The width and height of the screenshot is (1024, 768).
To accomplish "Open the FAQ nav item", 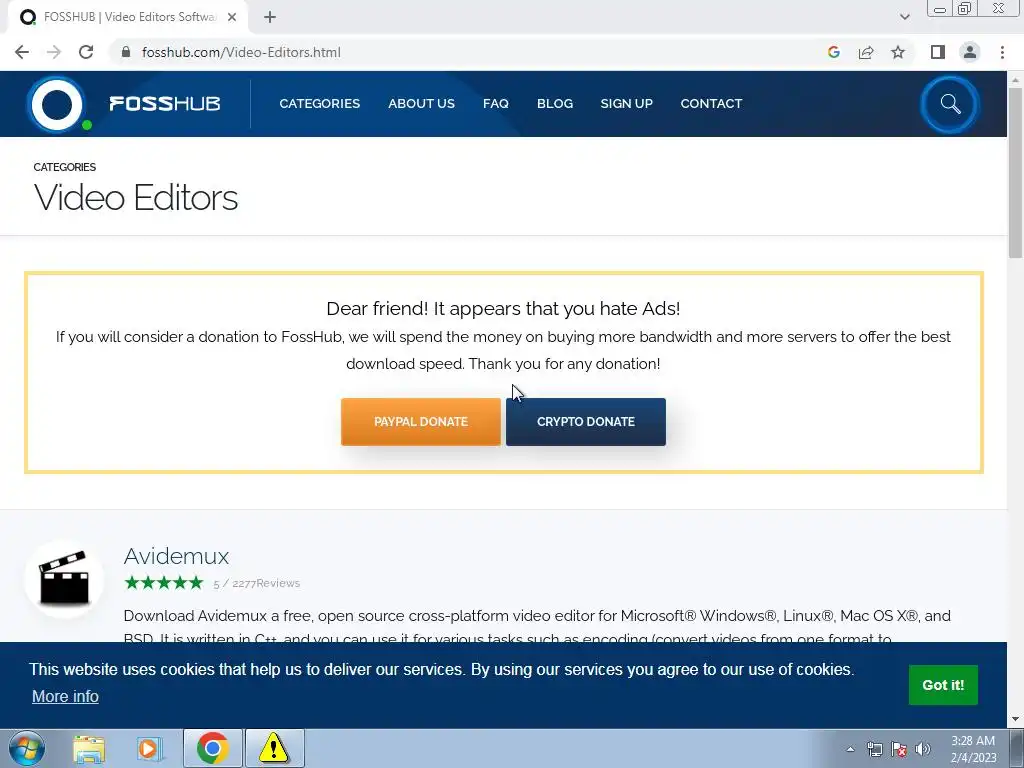I will coord(496,103).
